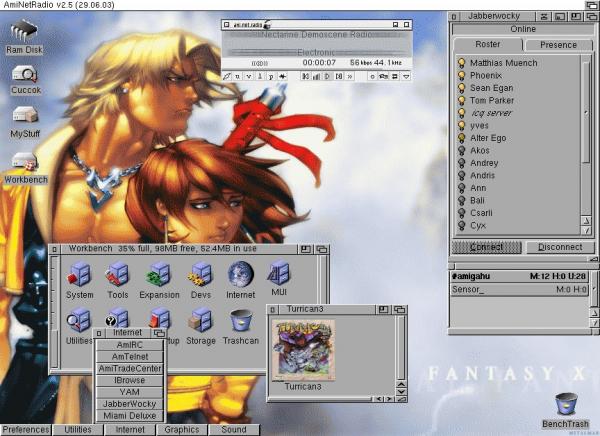Select the #amigahu channel row
600x436 pixels.
pyautogui.click(x=519, y=276)
